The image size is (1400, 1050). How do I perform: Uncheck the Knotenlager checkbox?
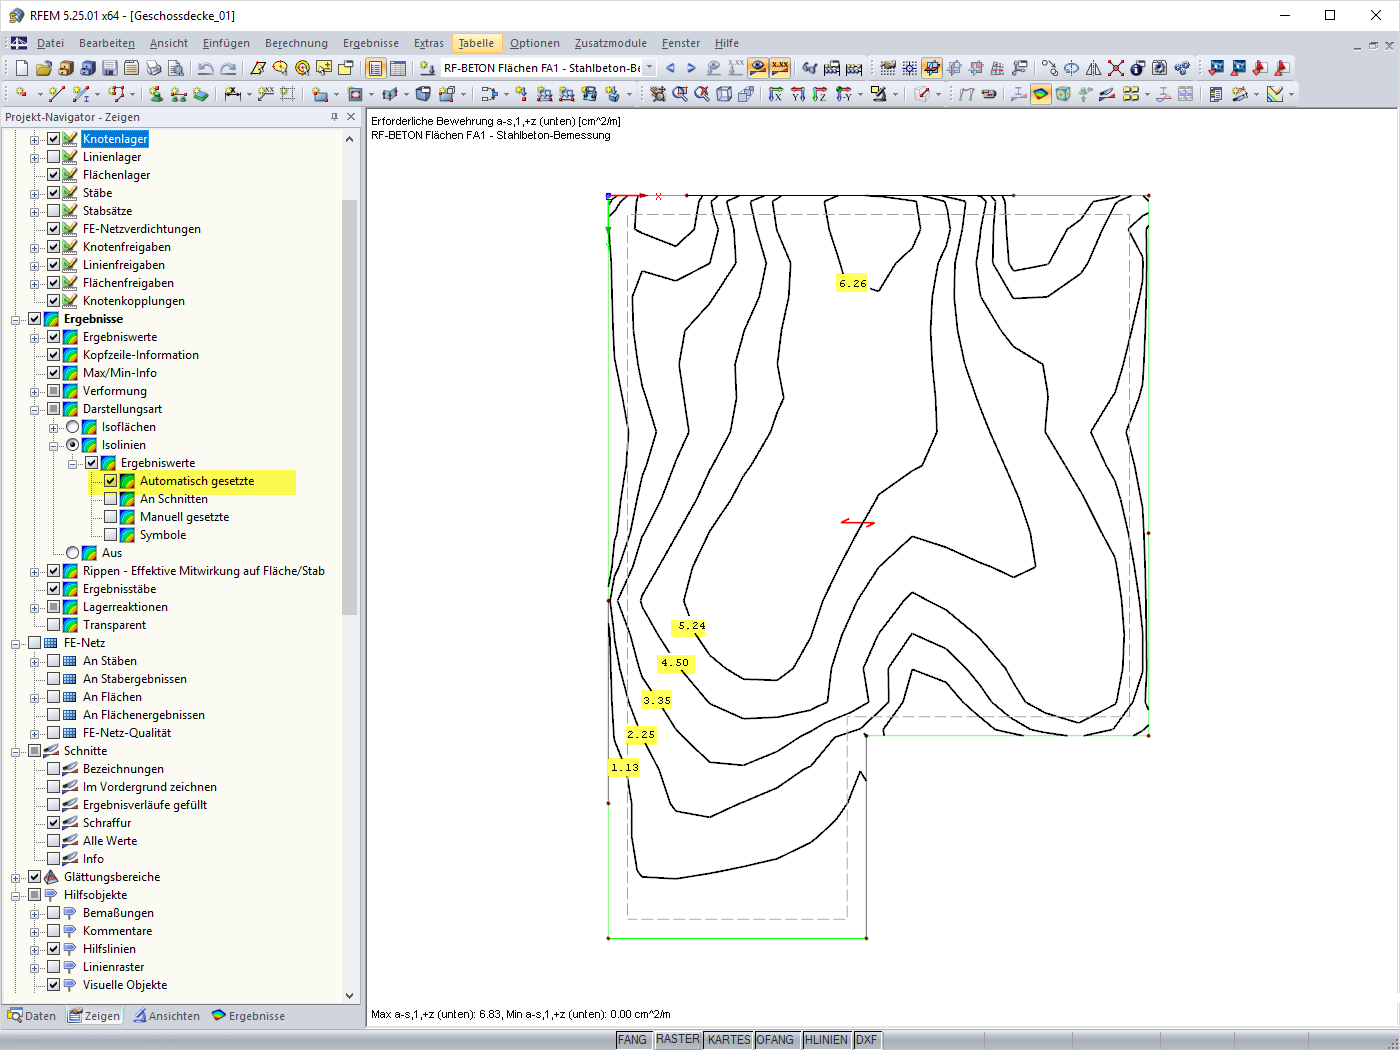point(53,139)
